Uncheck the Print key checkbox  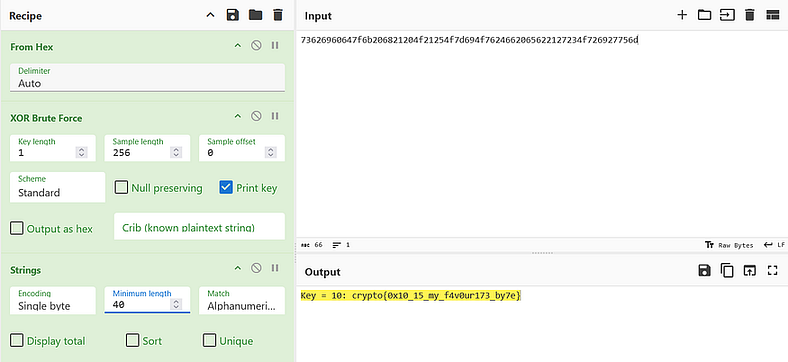point(226,188)
